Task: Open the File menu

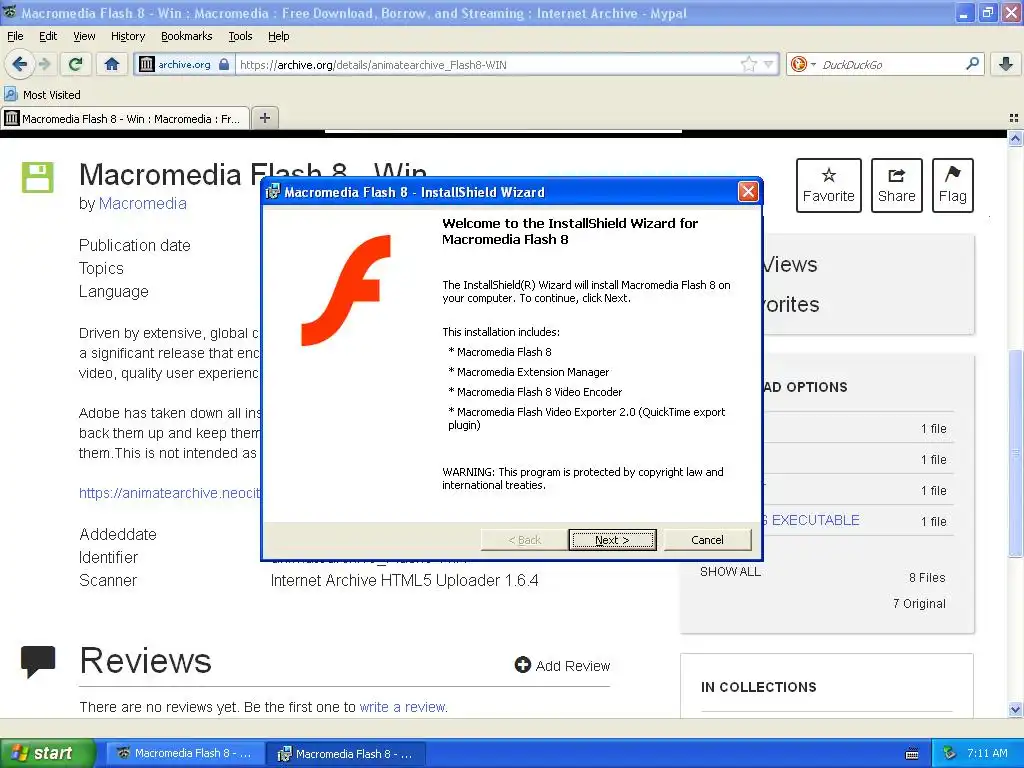Action: click(15, 36)
